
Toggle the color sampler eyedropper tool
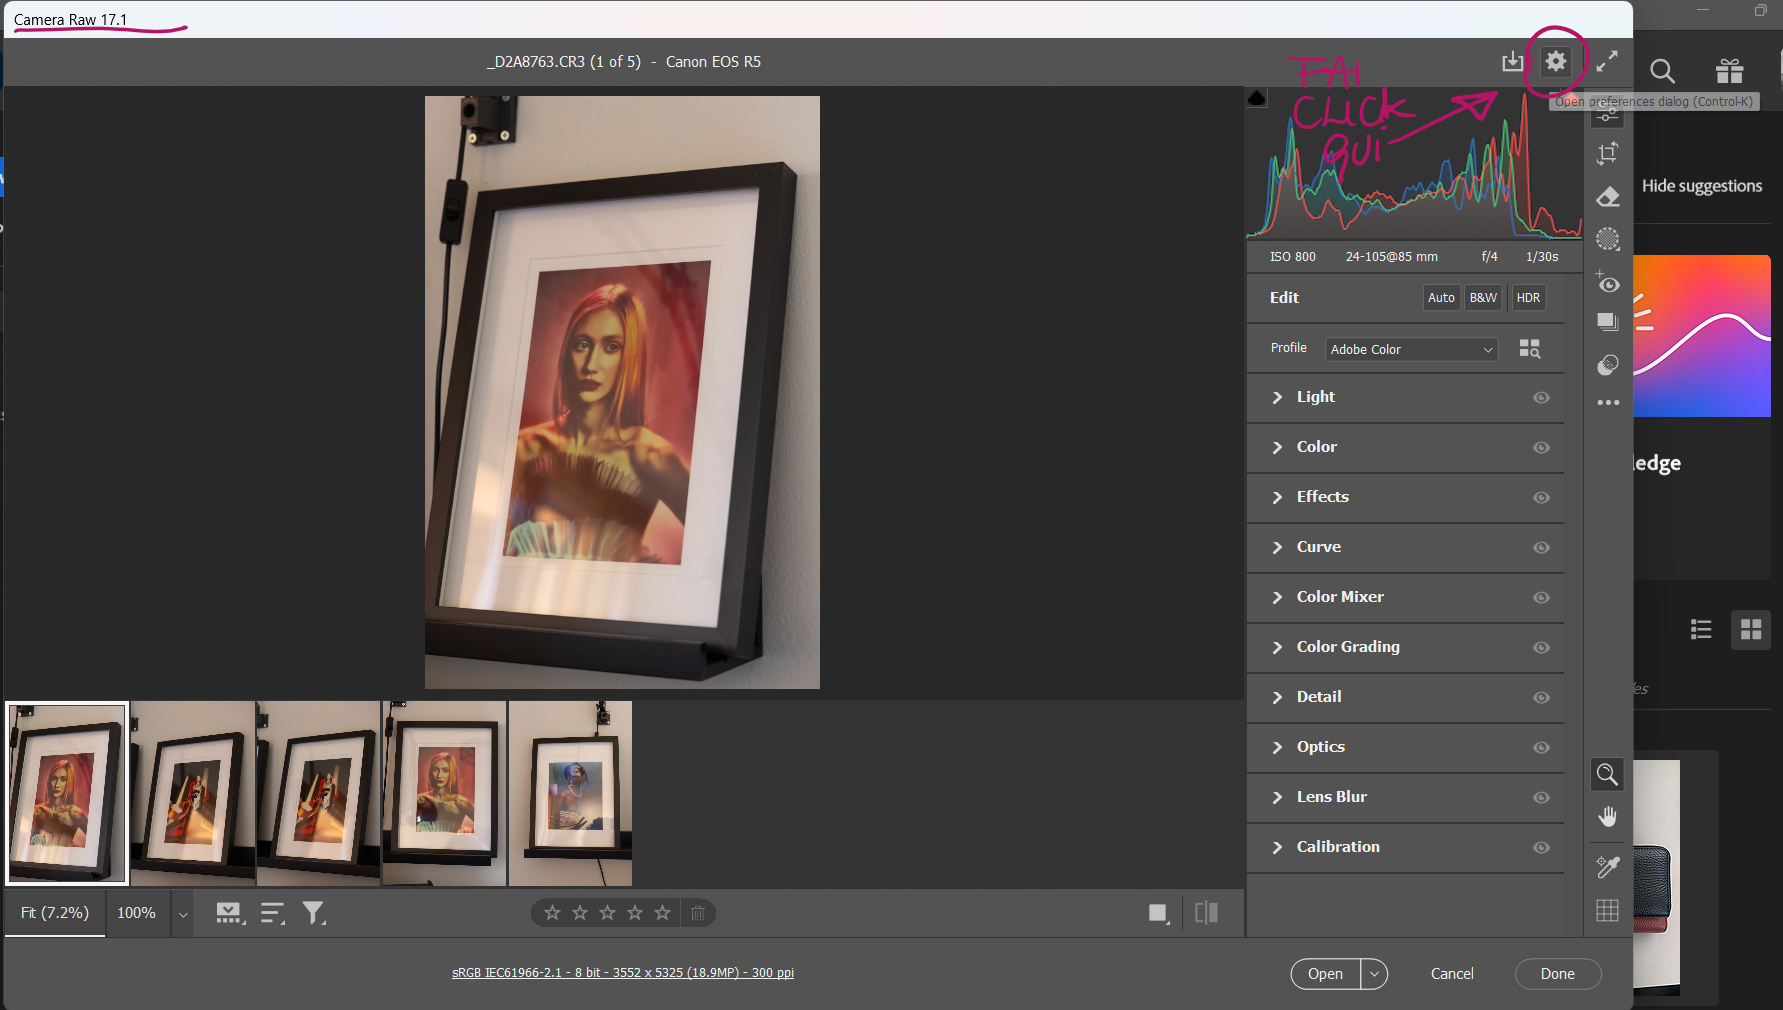[x=1607, y=866]
